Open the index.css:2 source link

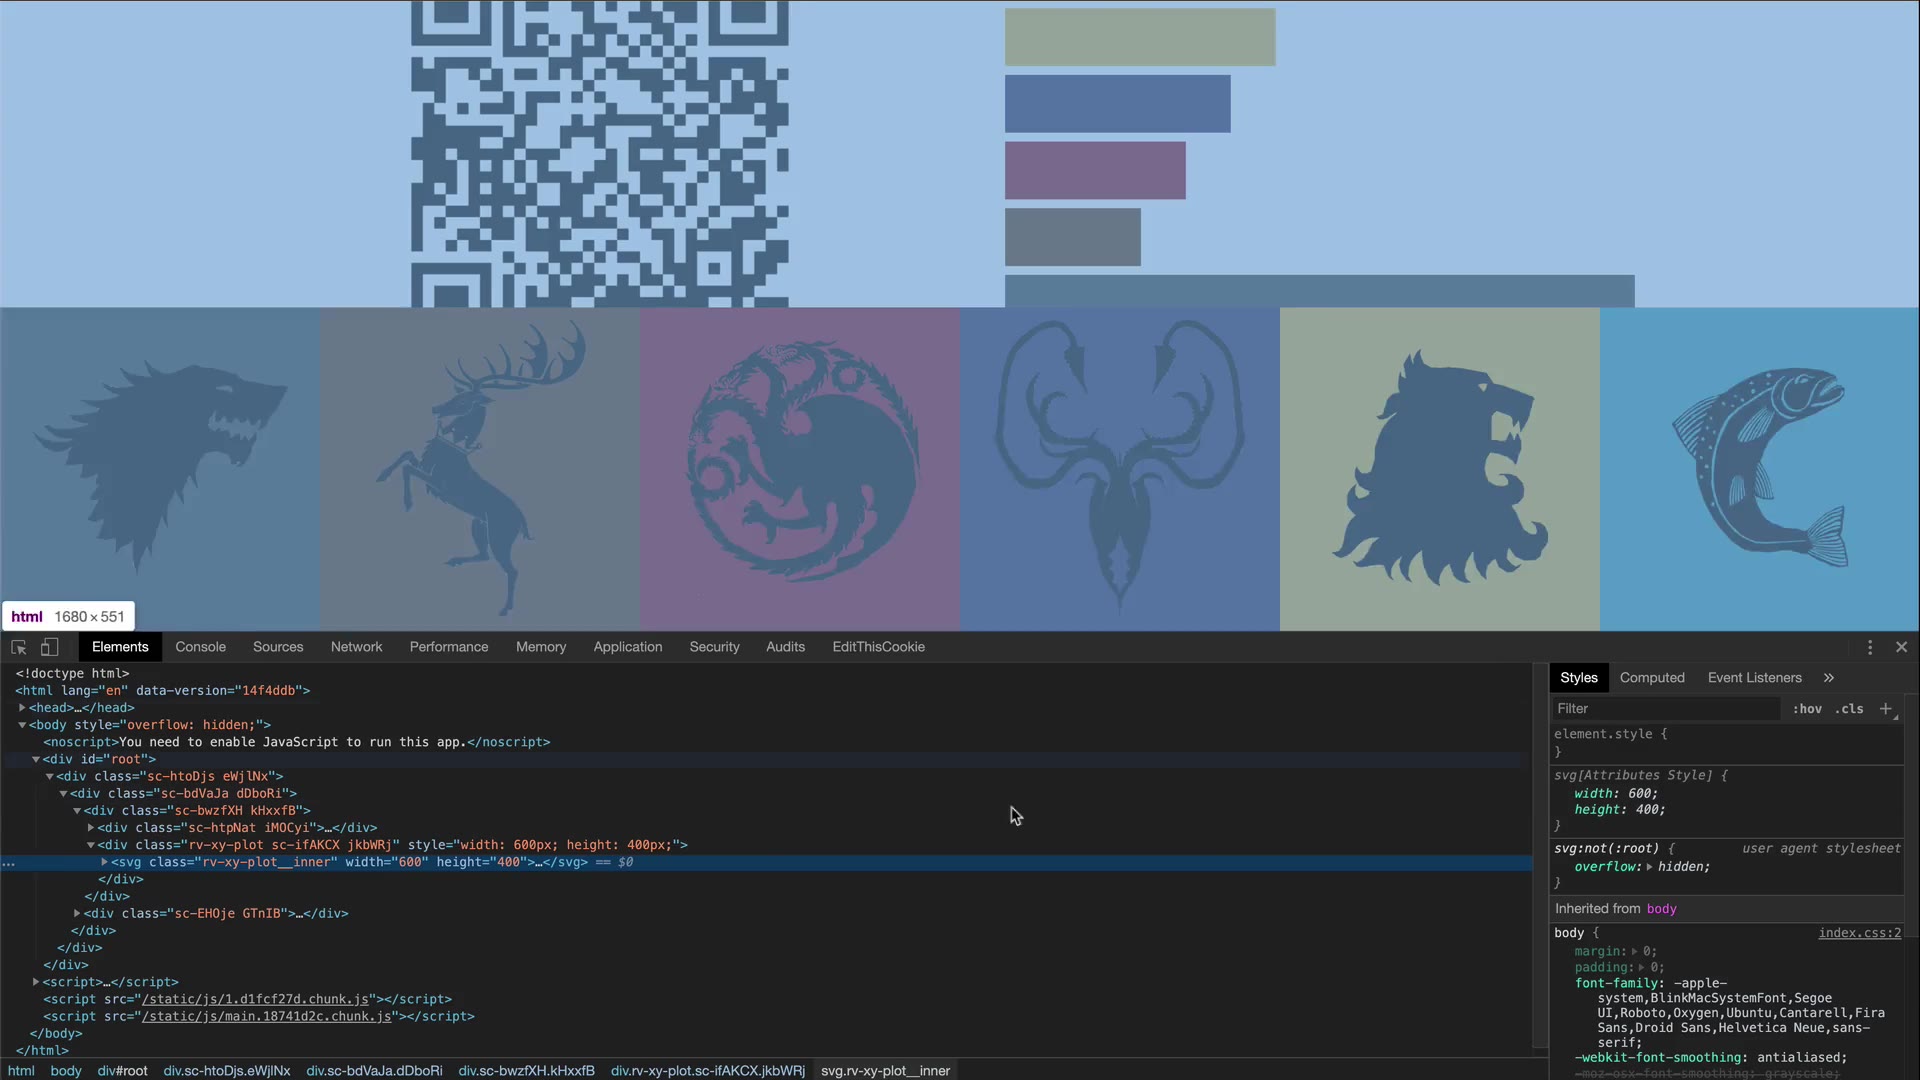pyautogui.click(x=1859, y=932)
